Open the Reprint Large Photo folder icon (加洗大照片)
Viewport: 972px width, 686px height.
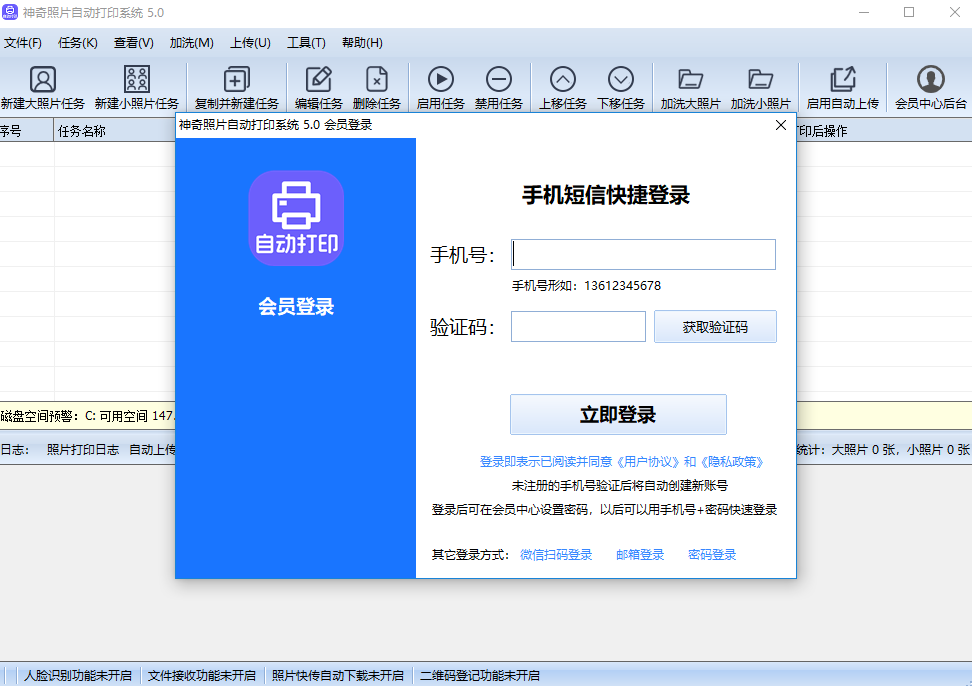[690, 80]
